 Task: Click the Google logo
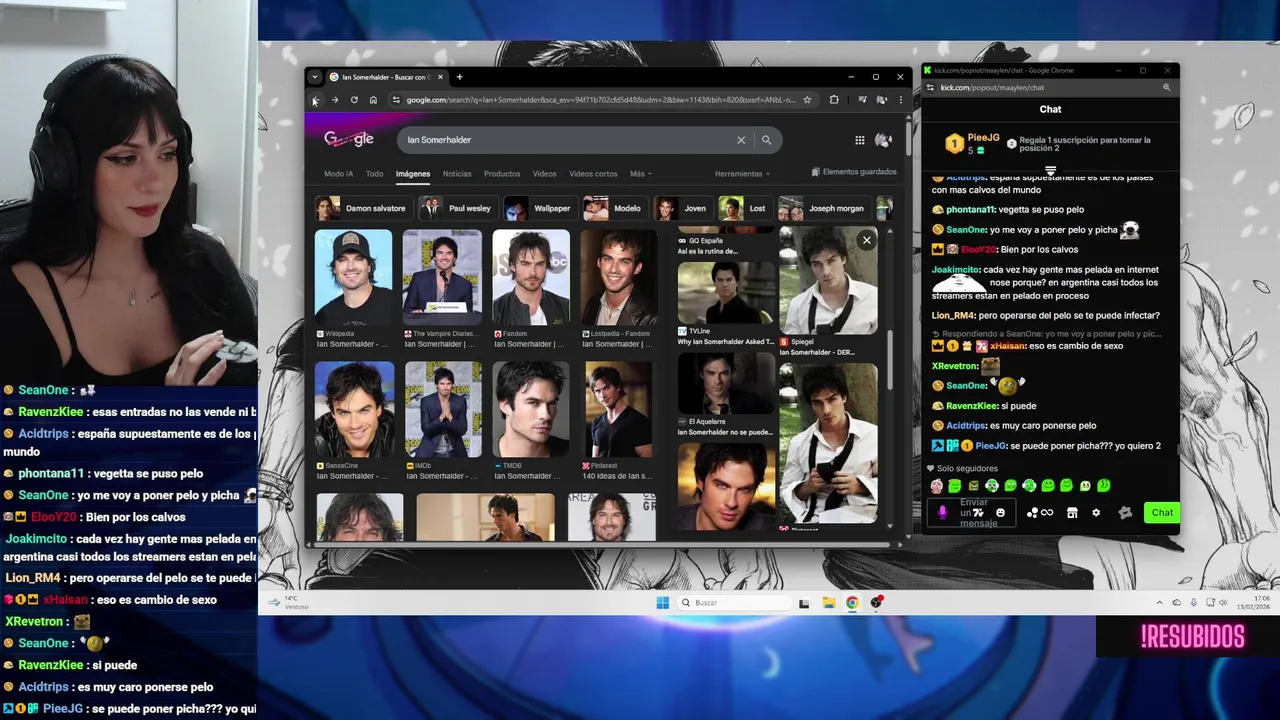(x=349, y=139)
